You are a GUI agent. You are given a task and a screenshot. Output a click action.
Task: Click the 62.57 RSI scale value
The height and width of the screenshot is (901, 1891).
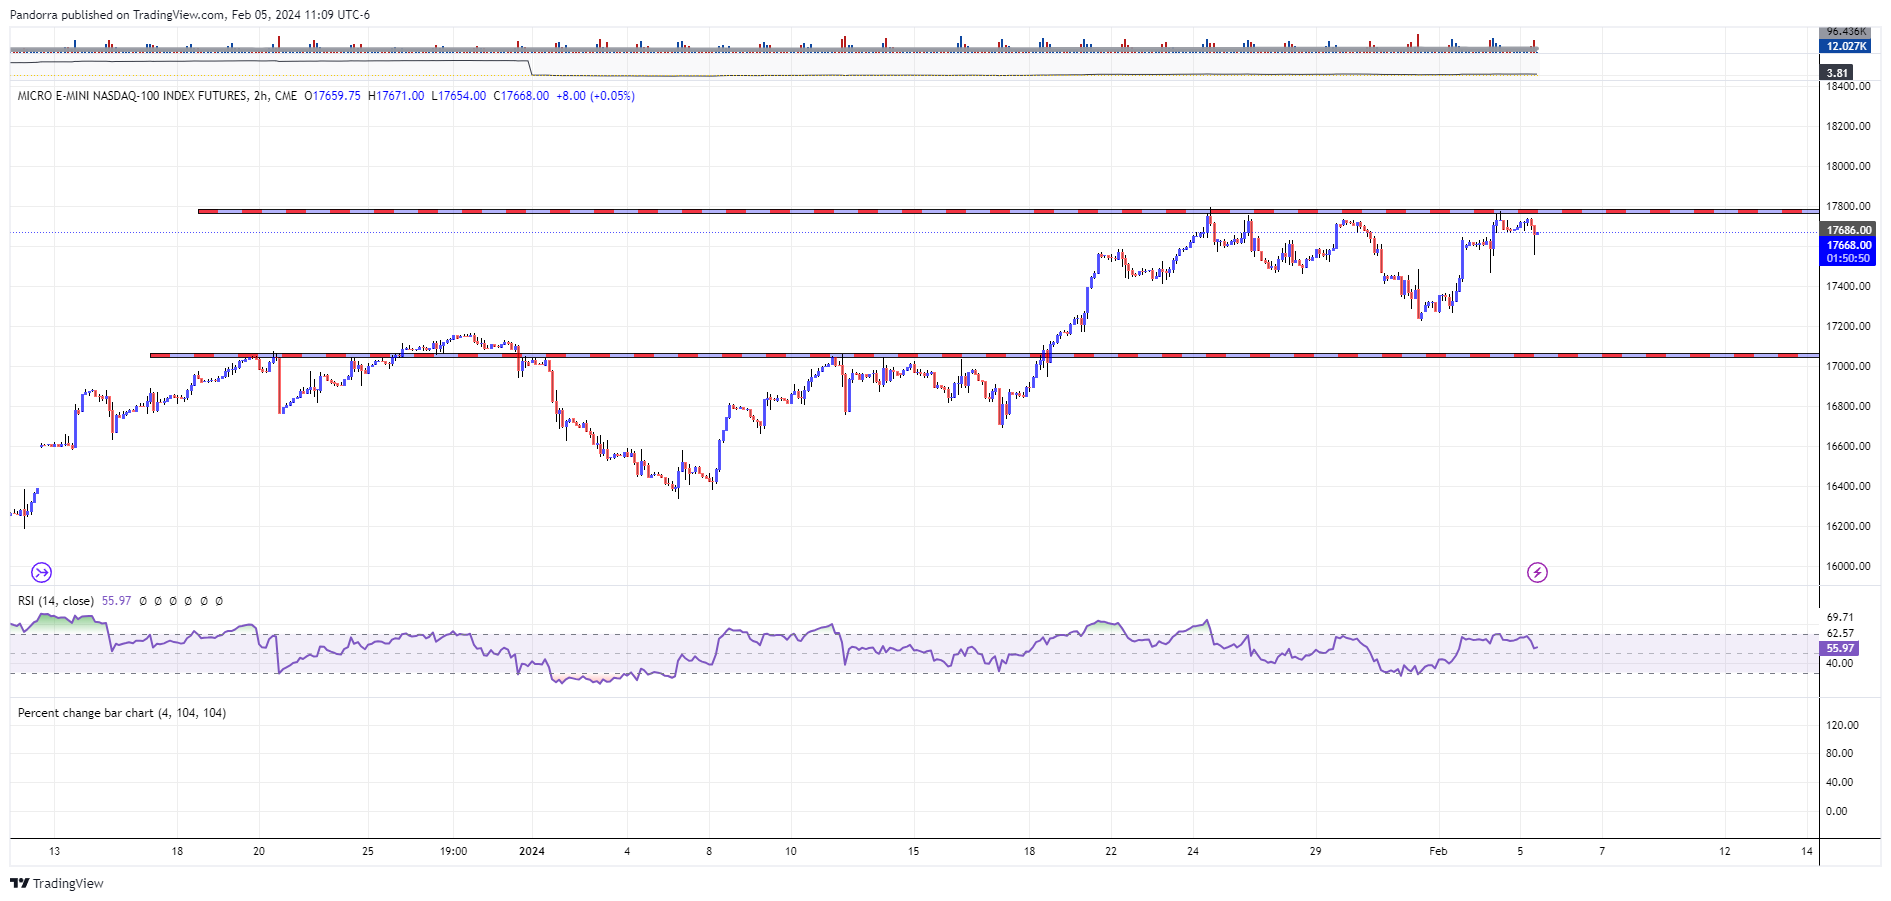(1840, 633)
